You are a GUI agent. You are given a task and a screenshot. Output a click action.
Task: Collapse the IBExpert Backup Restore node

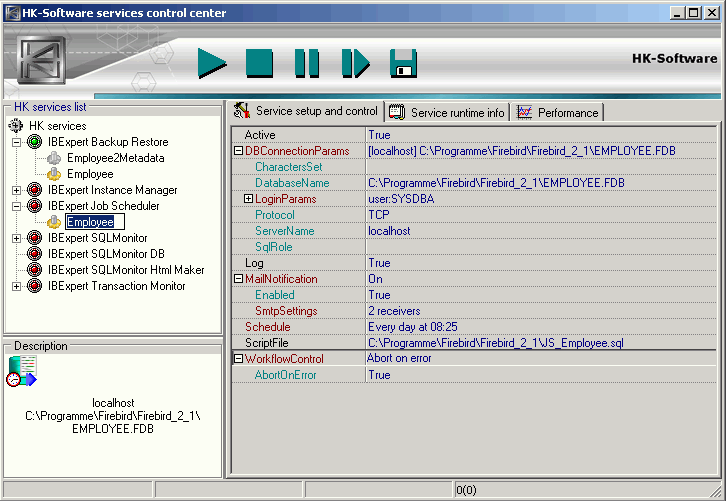tap(16, 142)
